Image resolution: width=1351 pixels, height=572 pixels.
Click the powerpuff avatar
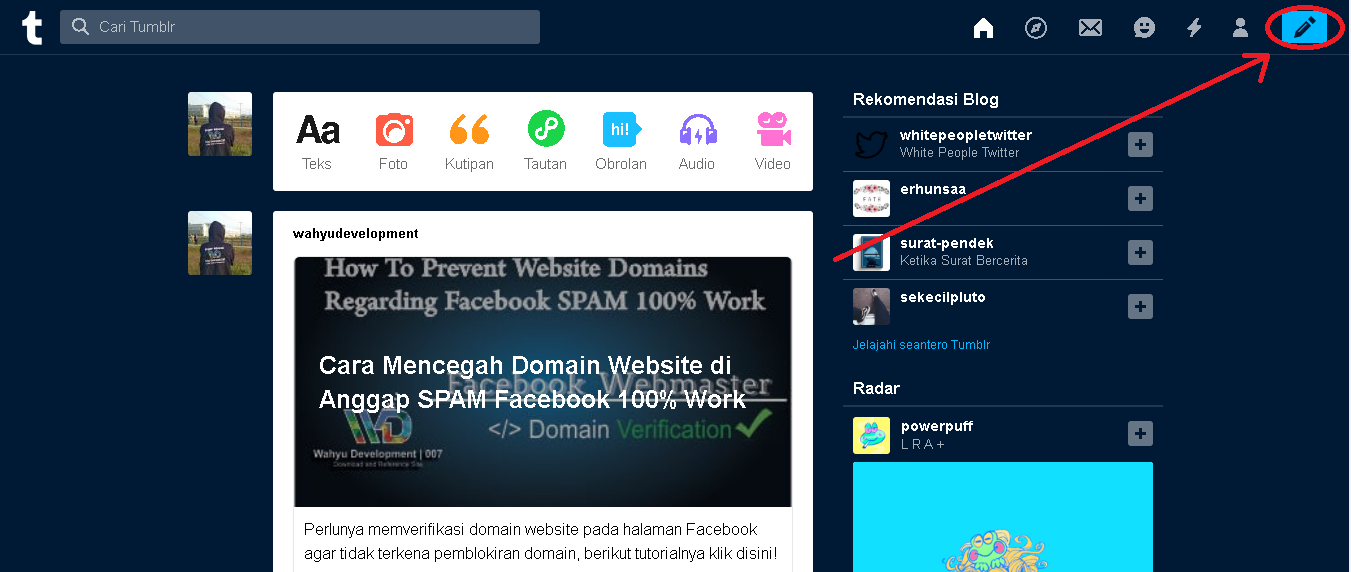tap(871, 436)
